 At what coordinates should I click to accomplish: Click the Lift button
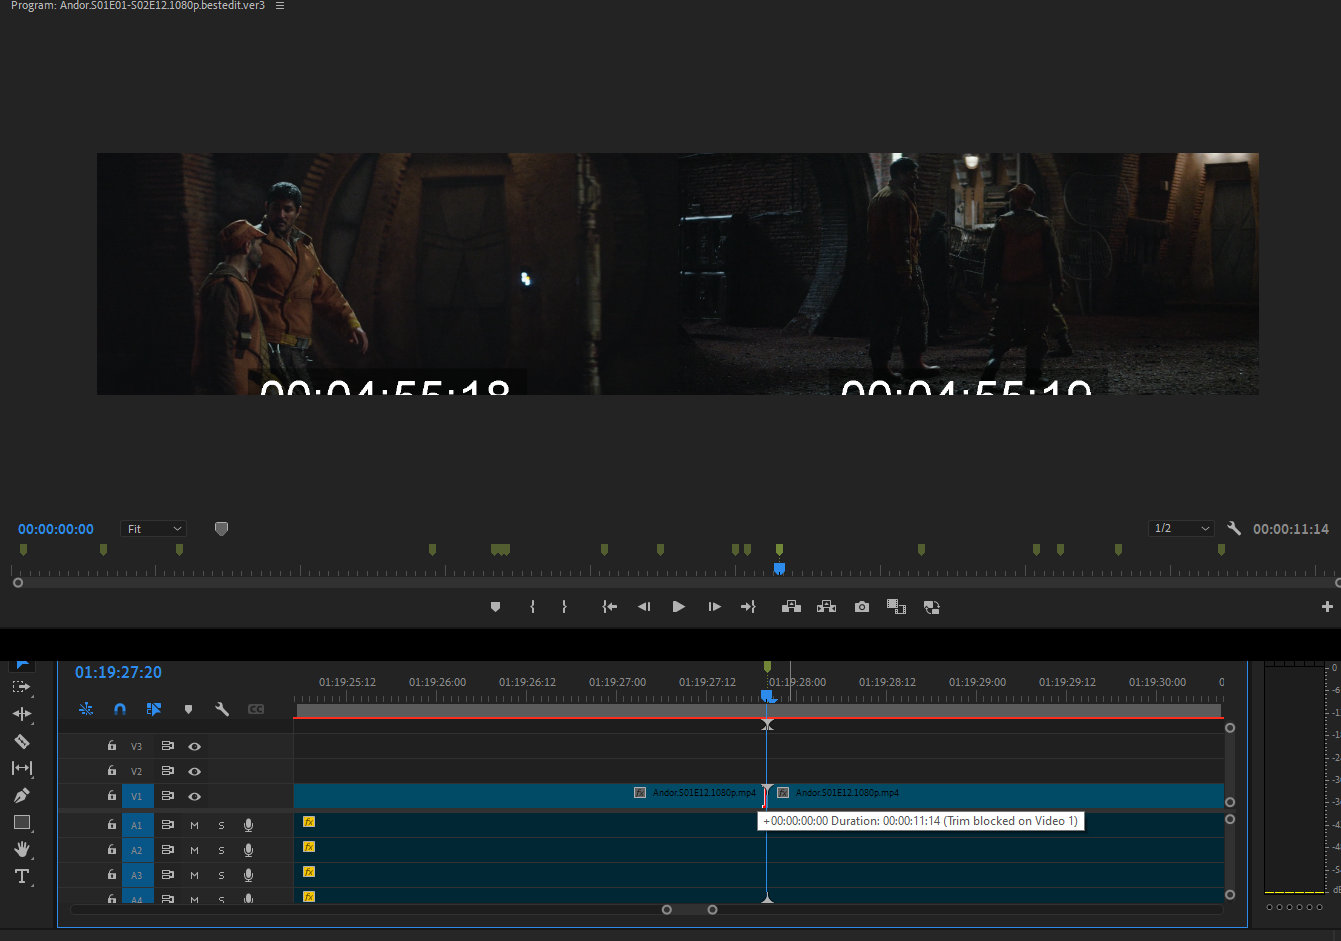791,607
